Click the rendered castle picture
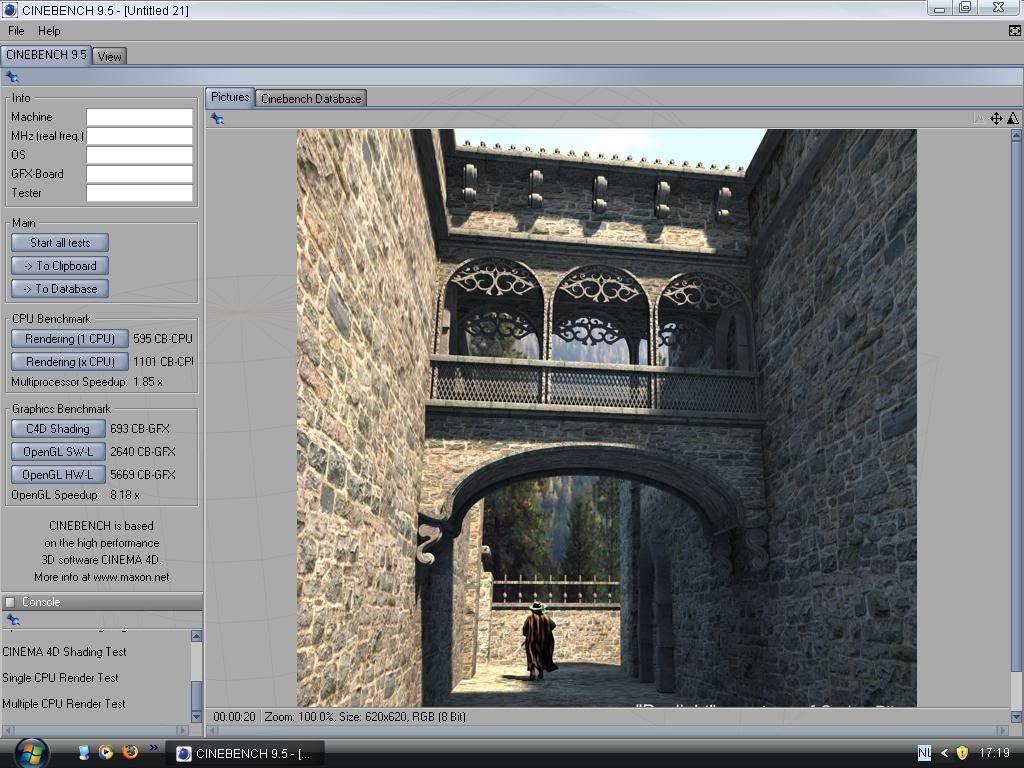This screenshot has width=1024, height=768. pyautogui.click(x=607, y=418)
